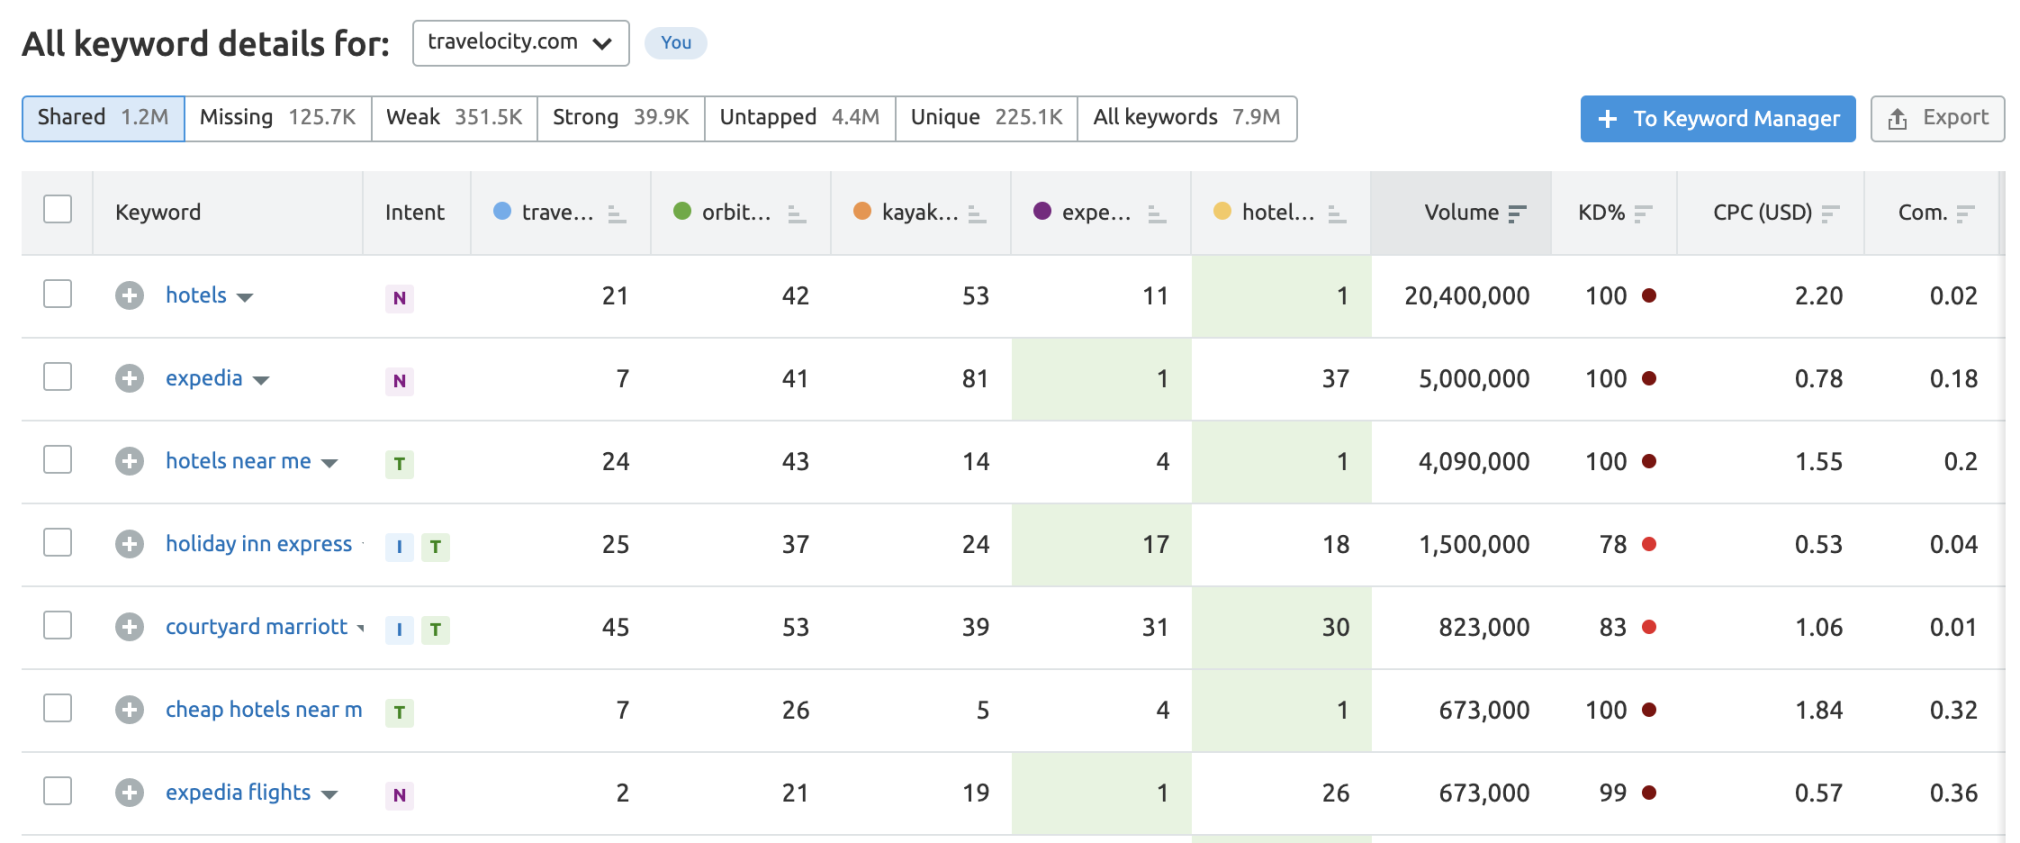Click transactional intent badge for hotels near me
The width and height of the screenshot is (2020, 843).
(399, 464)
